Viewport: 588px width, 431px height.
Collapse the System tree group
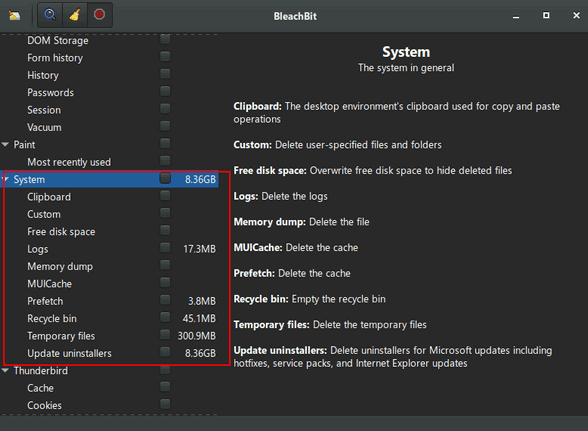point(6,179)
